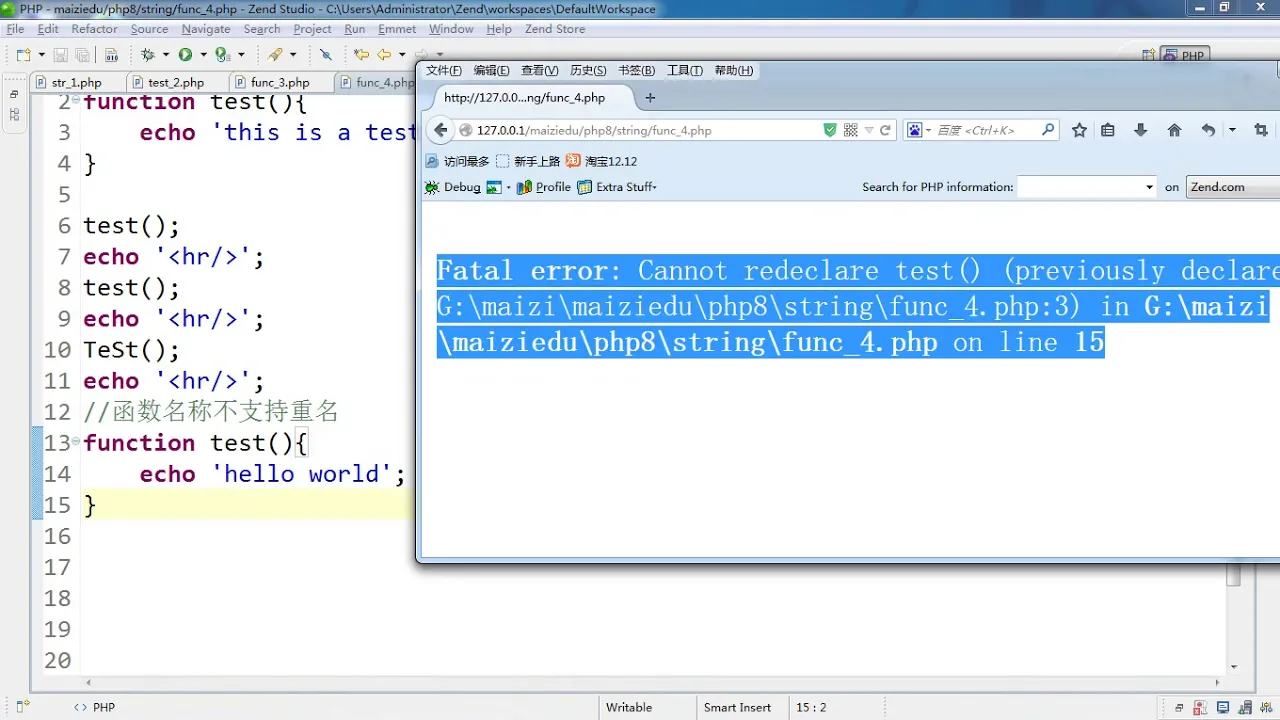Open the 帮助(H) browser menu
The height and width of the screenshot is (720, 1280).
[733, 70]
